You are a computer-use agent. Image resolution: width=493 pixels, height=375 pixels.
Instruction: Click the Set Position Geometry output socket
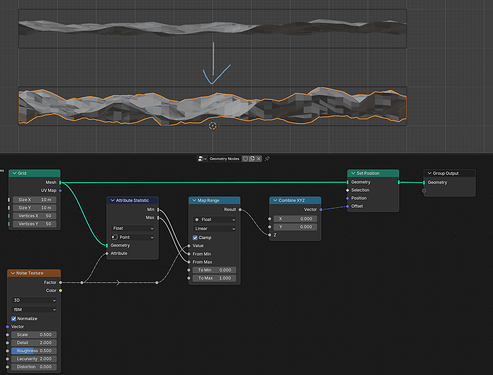point(399,182)
